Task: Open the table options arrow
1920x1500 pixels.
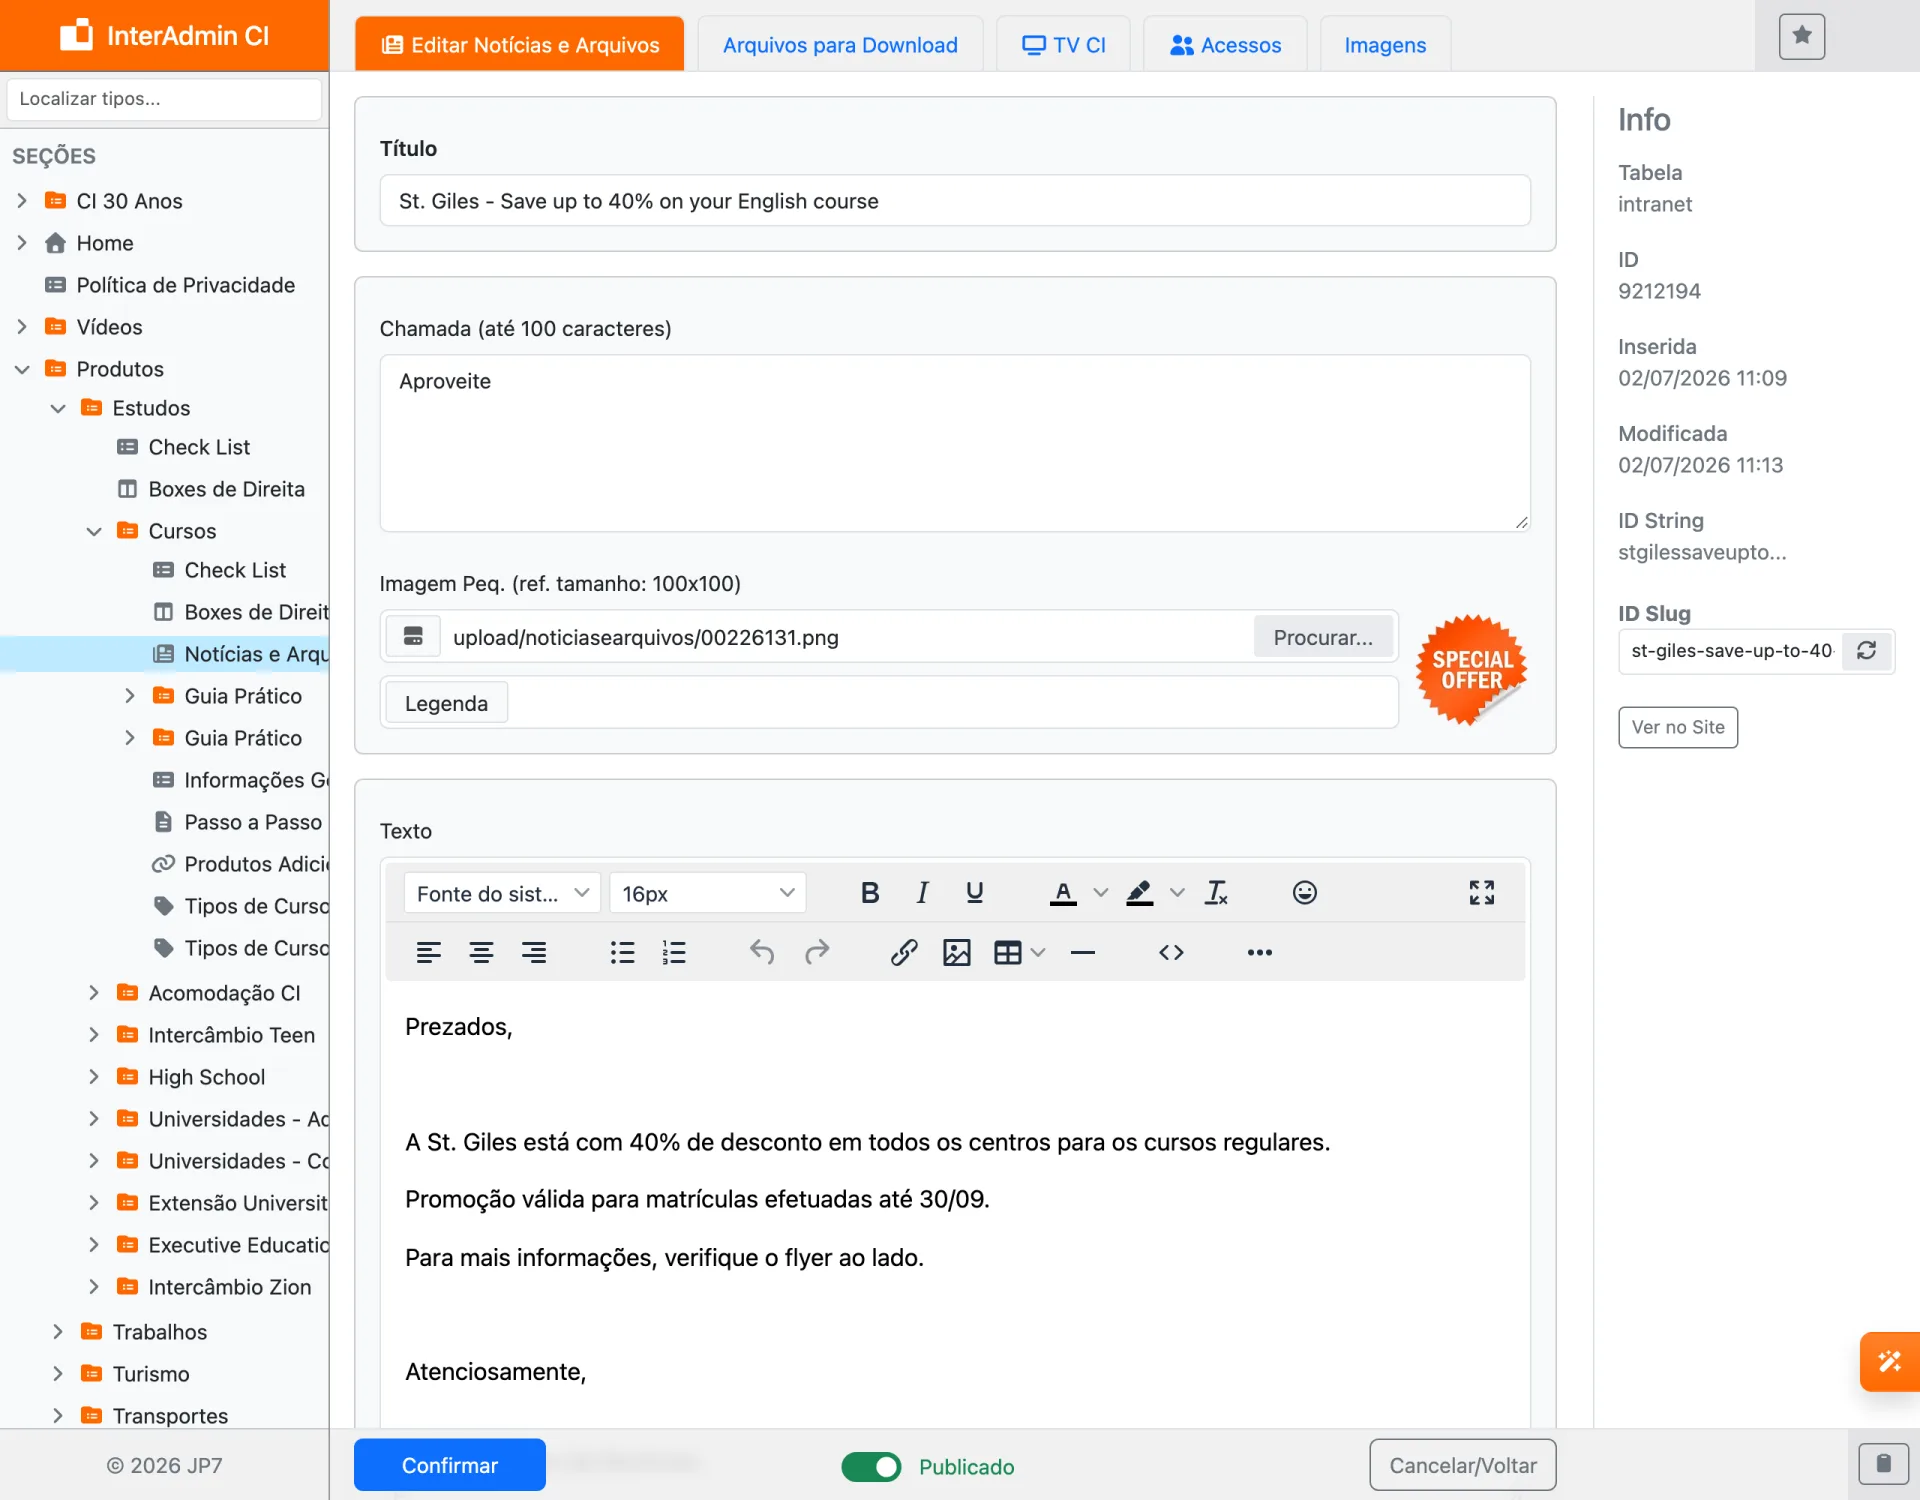Action: (1038, 953)
